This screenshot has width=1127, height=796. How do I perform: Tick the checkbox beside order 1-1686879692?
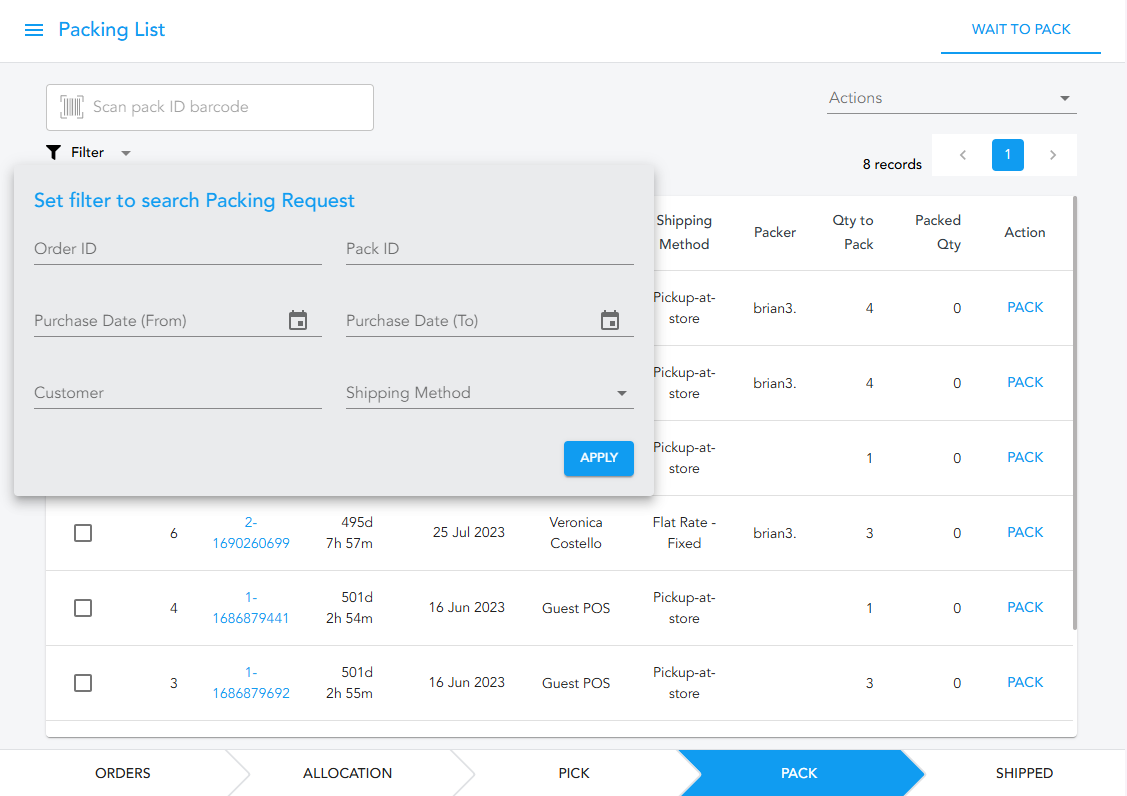click(83, 682)
